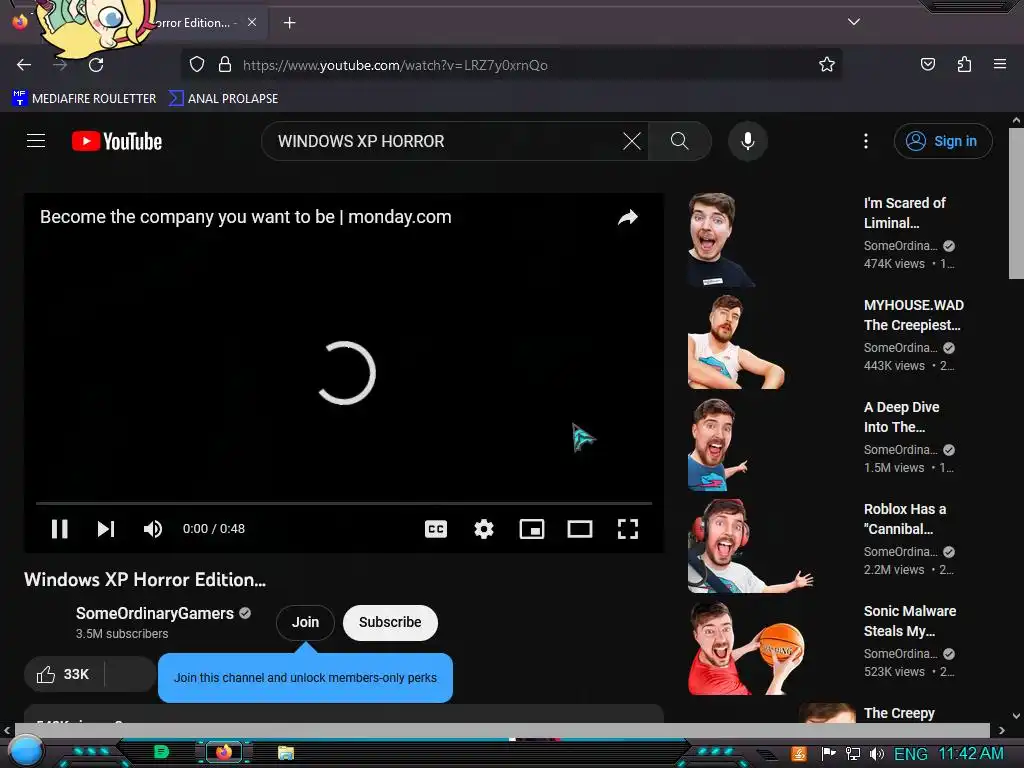Open the network tray icon
This screenshot has height=768, width=1024.
coord(852,754)
